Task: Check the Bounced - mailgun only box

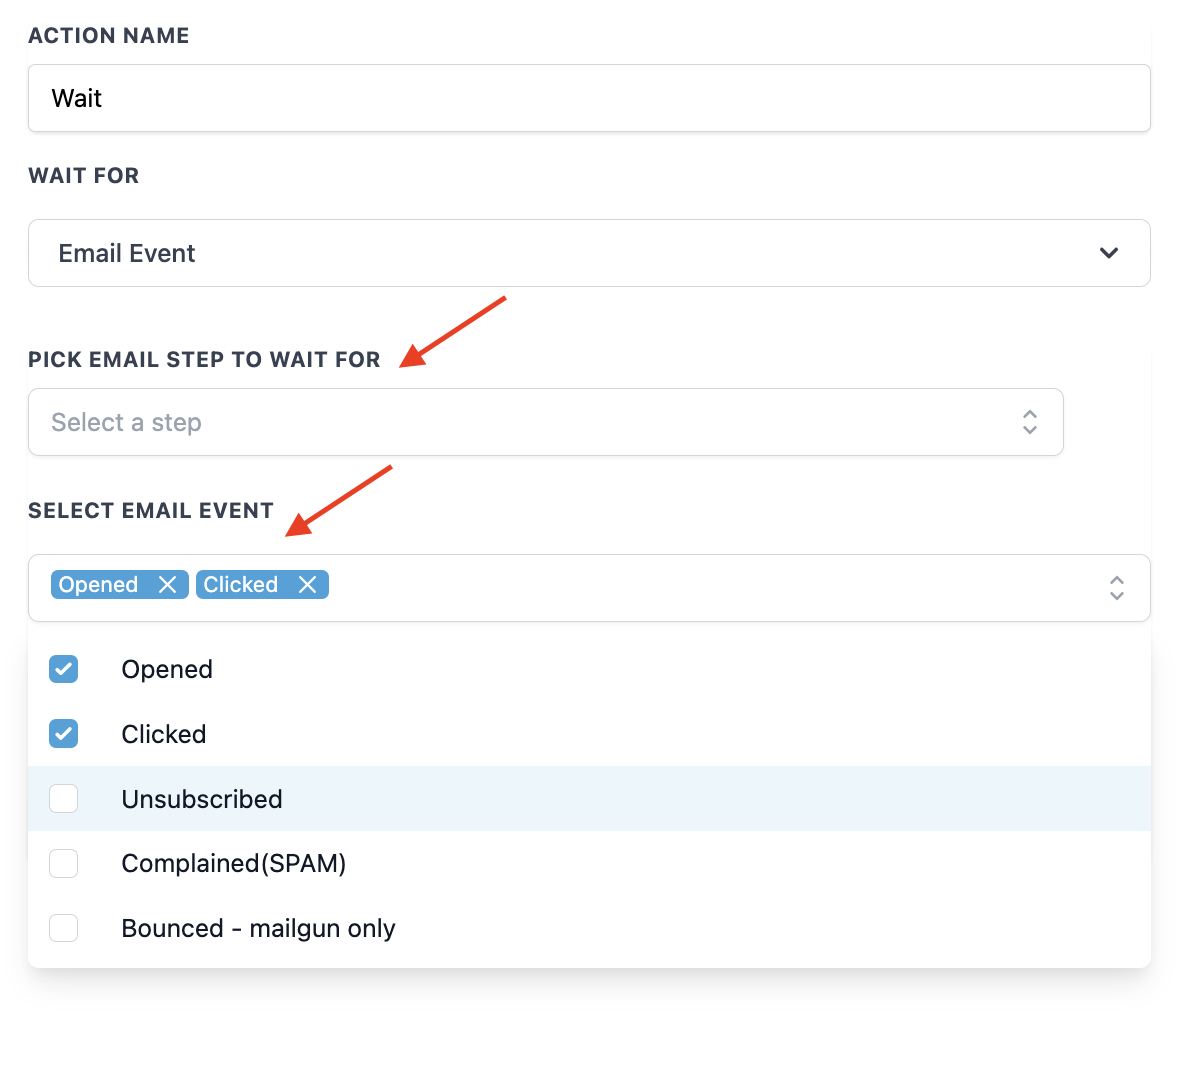Action: click(x=64, y=928)
